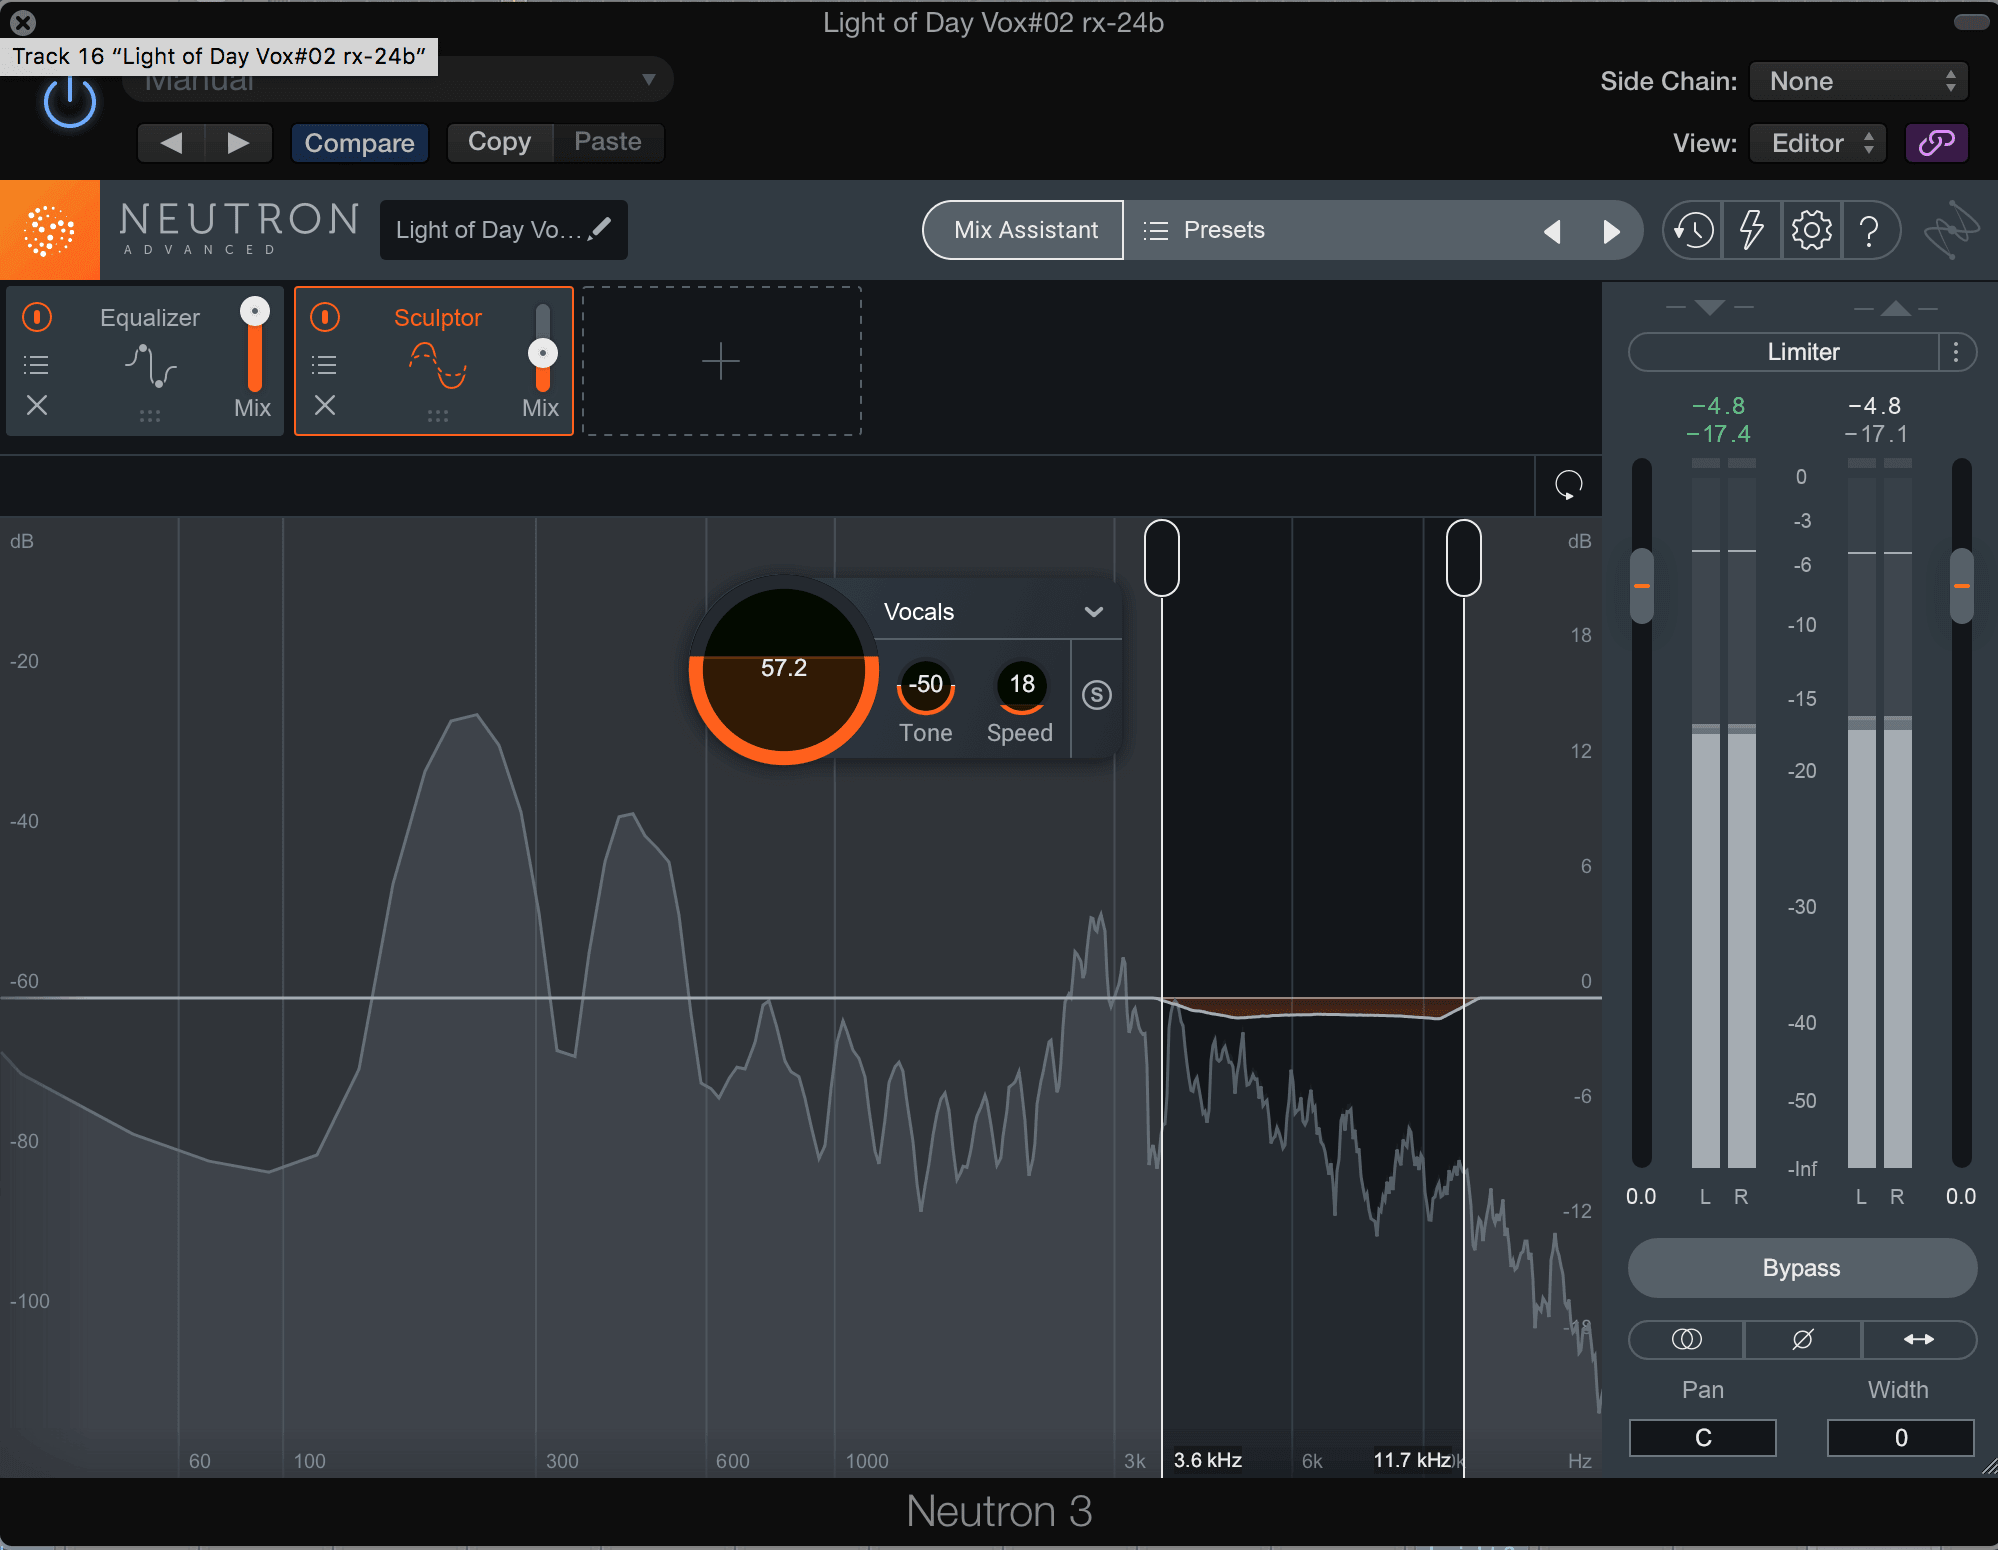The image size is (1998, 1550).
Task: Click the Tone knob
Action: point(926,685)
